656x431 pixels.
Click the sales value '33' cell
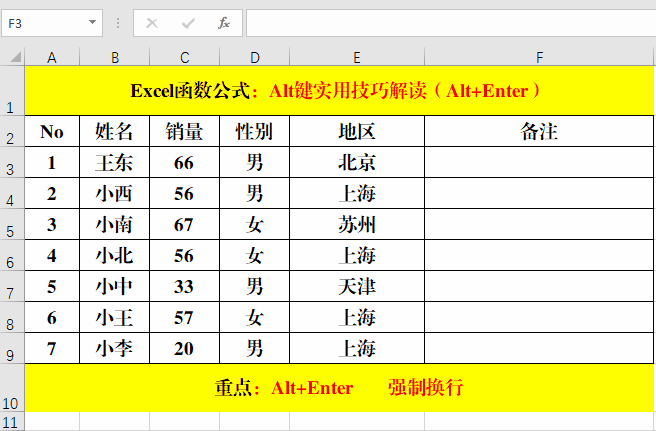coord(184,286)
